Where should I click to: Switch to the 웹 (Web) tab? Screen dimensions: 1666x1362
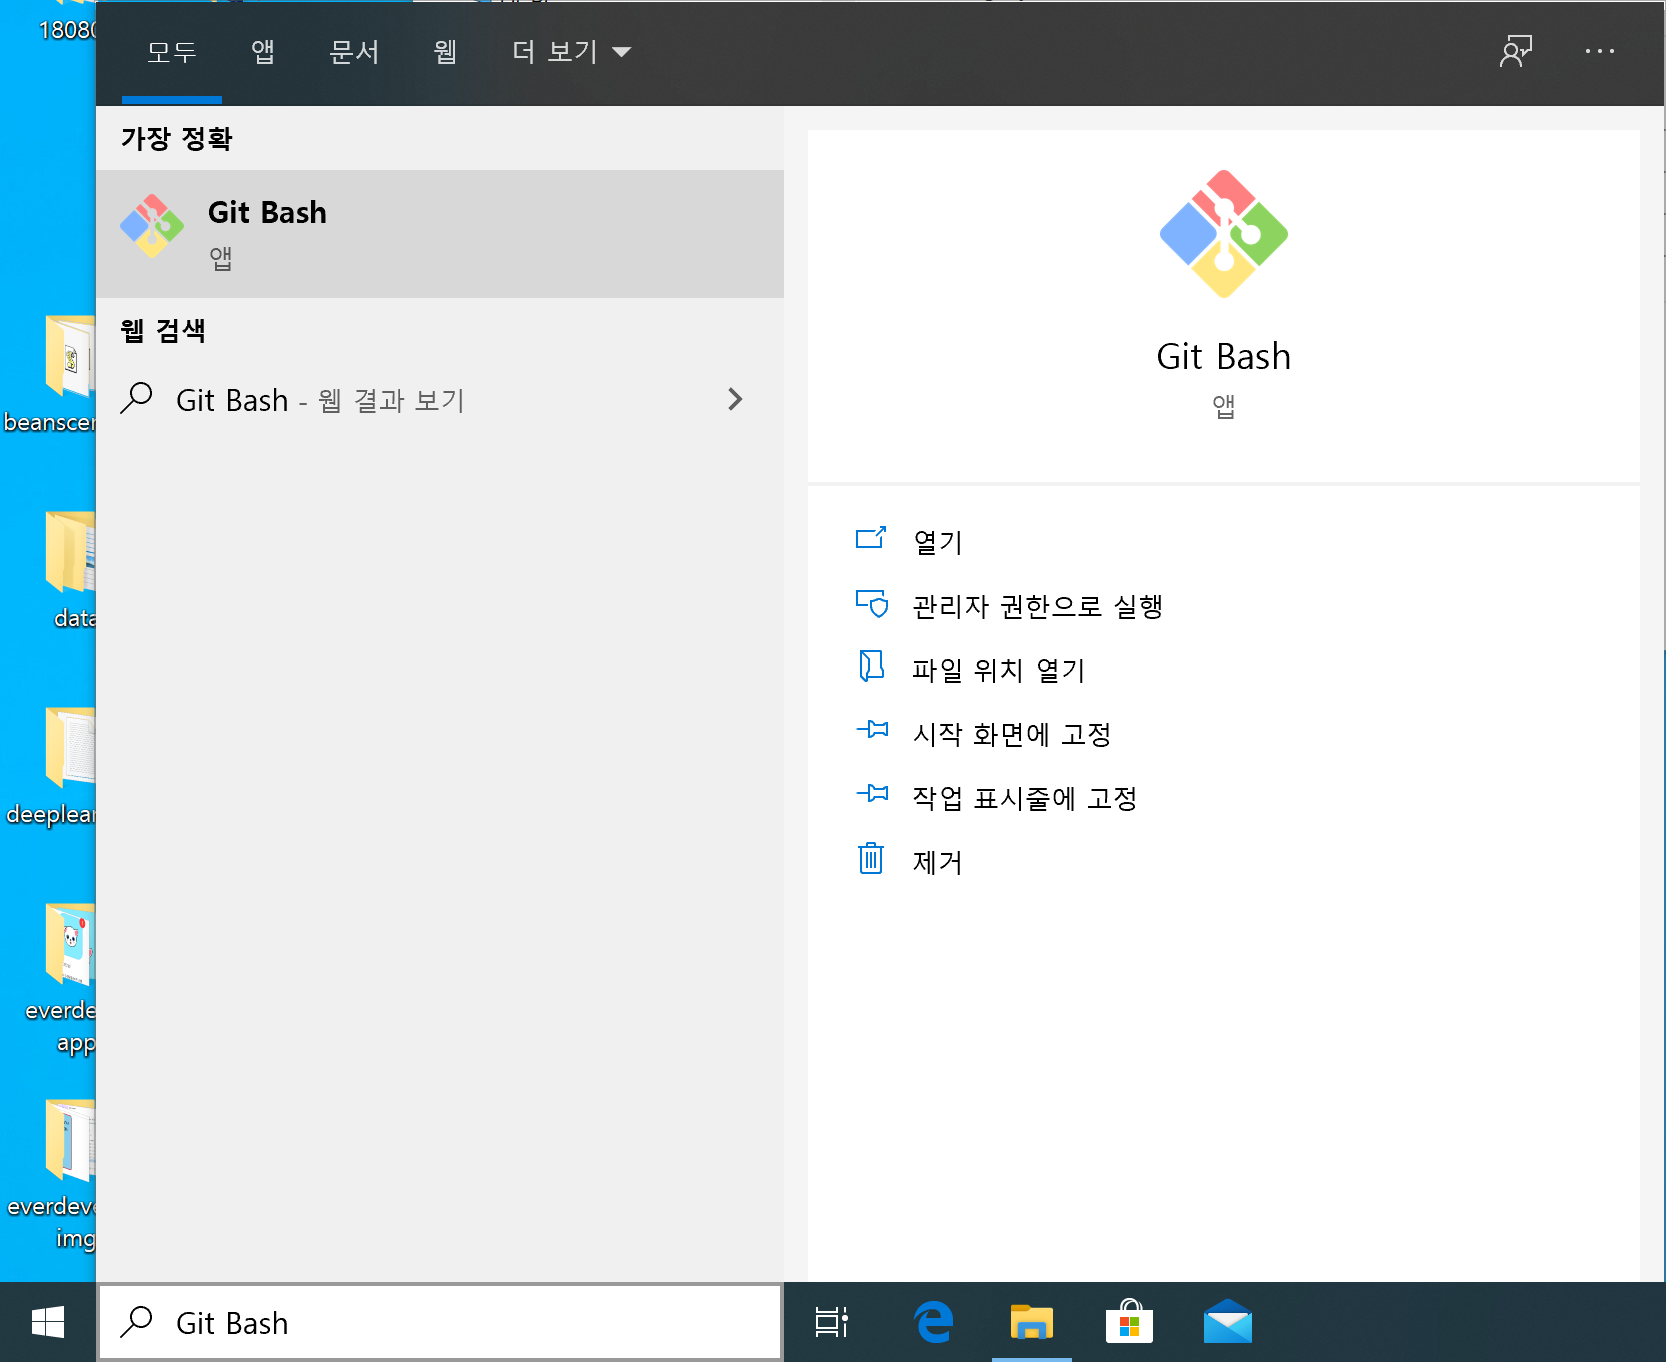445,52
